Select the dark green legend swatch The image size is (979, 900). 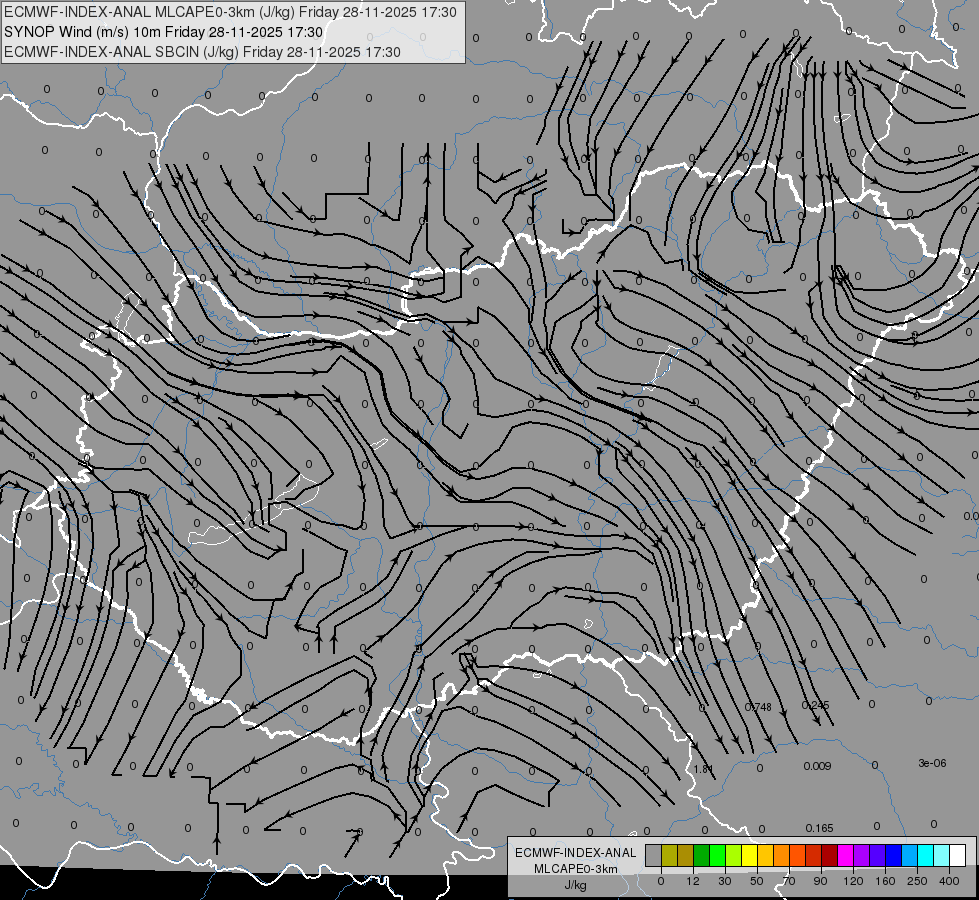tap(701, 856)
